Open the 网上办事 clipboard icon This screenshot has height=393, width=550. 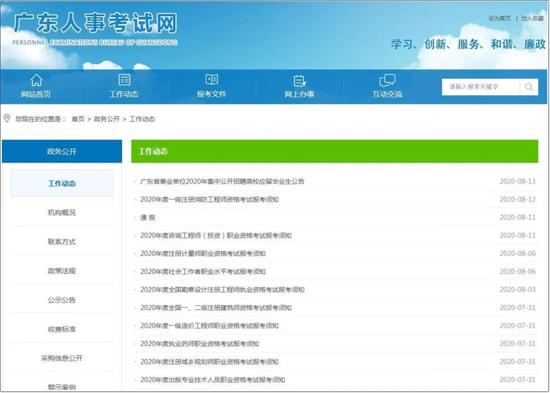(x=299, y=81)
